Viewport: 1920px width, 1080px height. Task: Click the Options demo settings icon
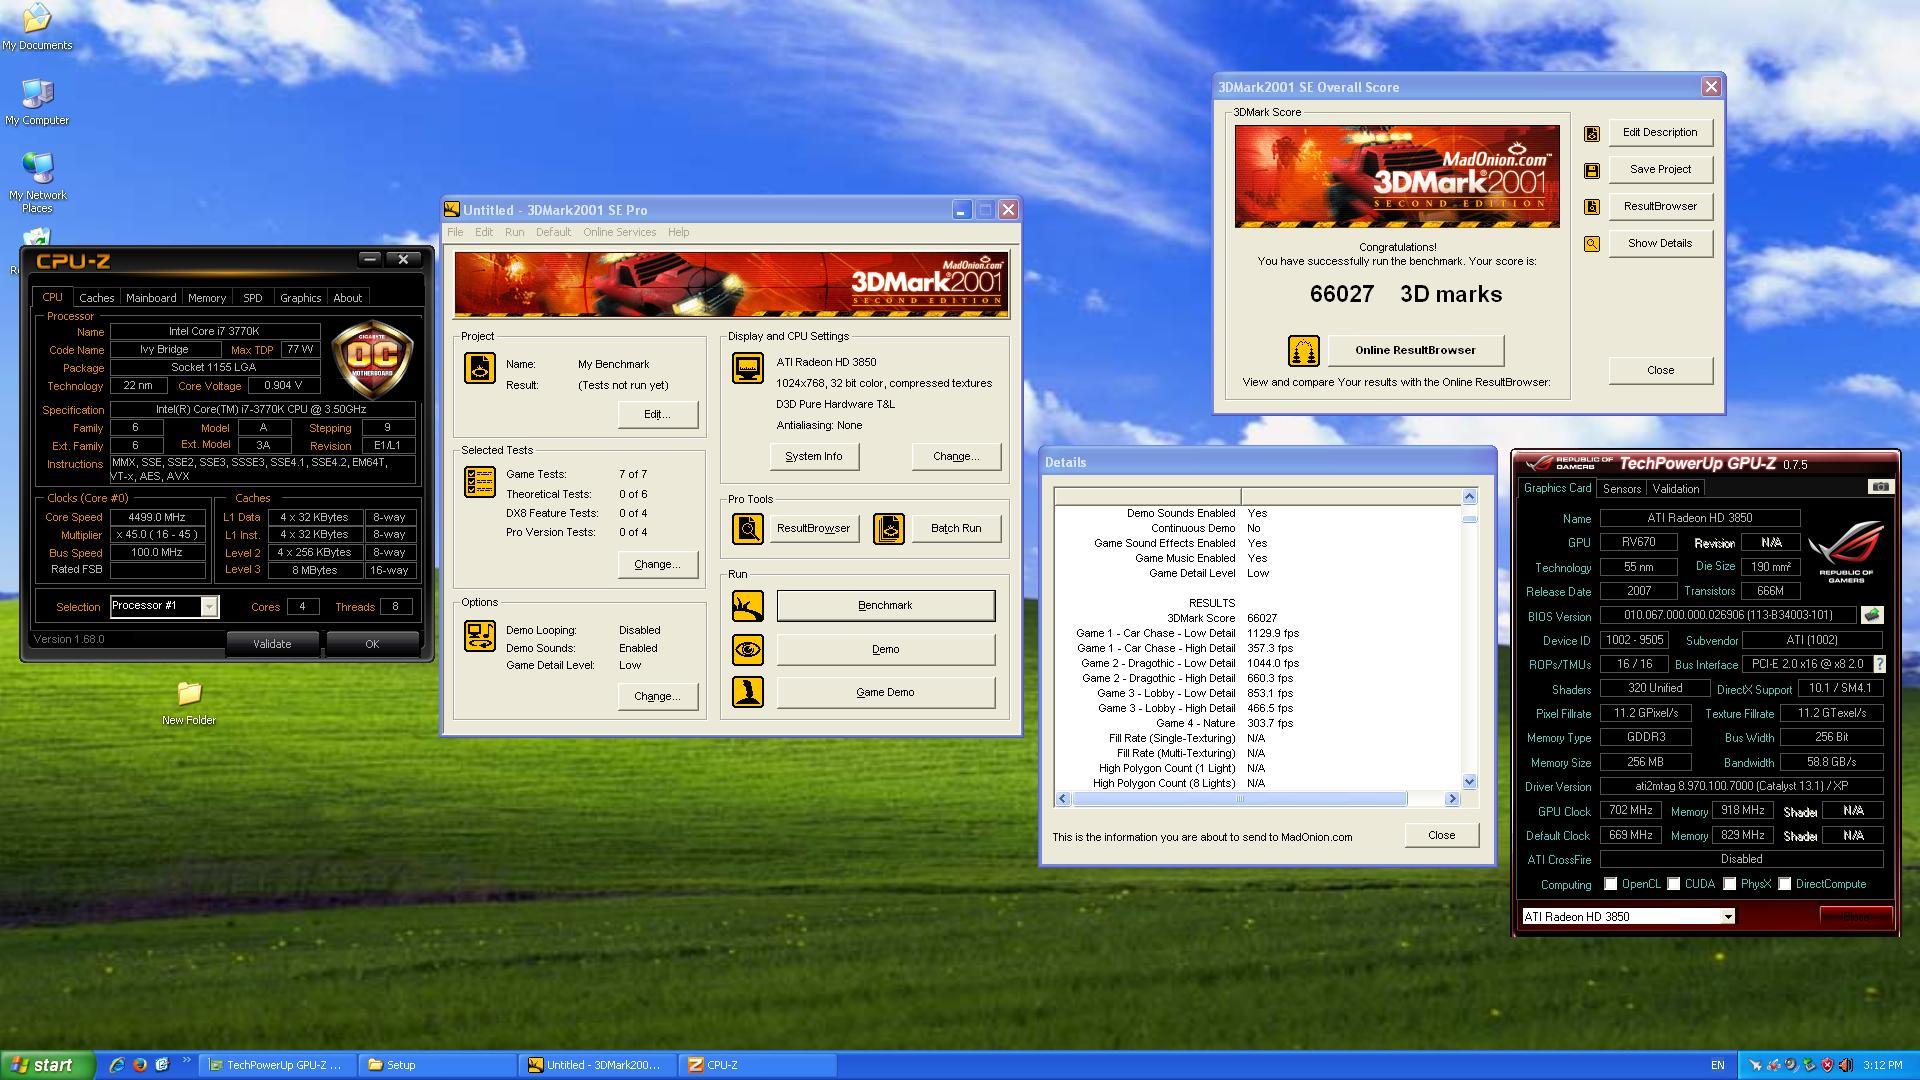click(x=479, y=636)
